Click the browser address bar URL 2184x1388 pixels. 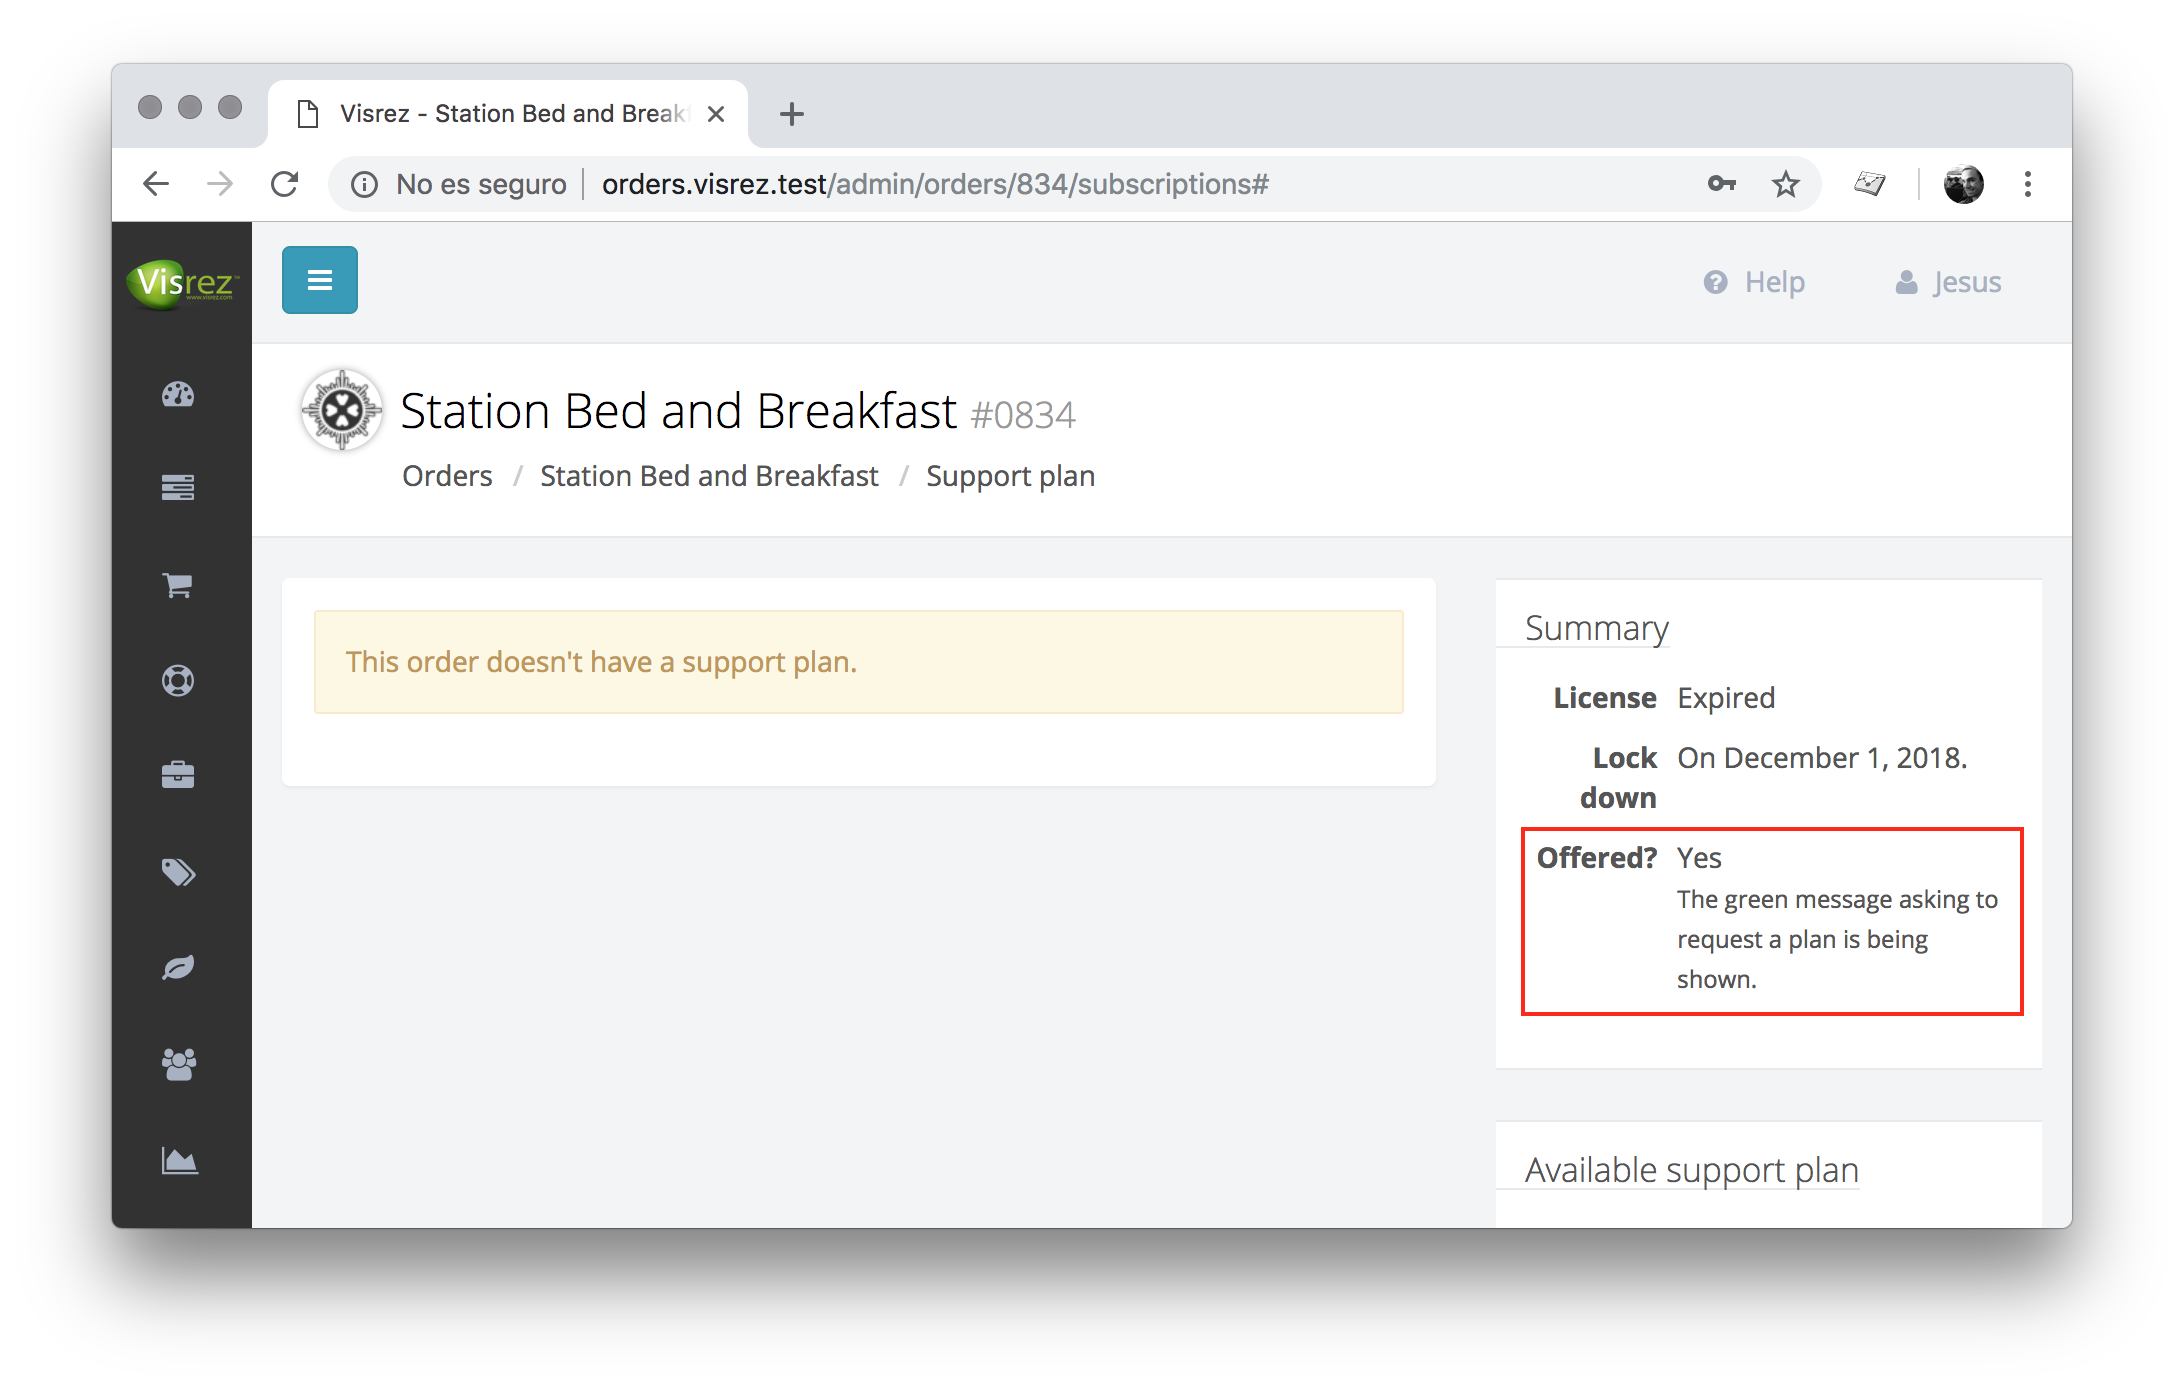(x=935, y=184)
